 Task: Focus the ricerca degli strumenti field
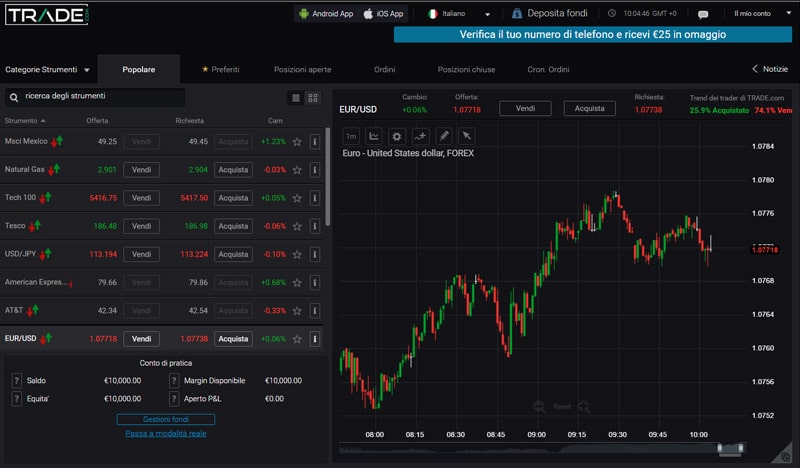[x=95, y=96]
